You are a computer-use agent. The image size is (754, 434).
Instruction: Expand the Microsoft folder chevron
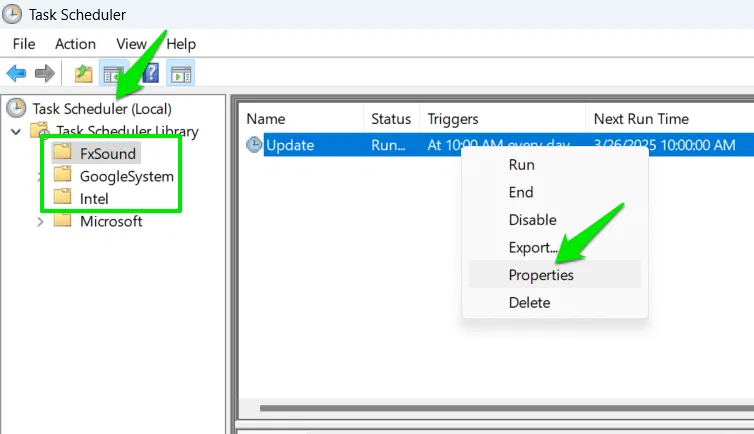point(40,222)
